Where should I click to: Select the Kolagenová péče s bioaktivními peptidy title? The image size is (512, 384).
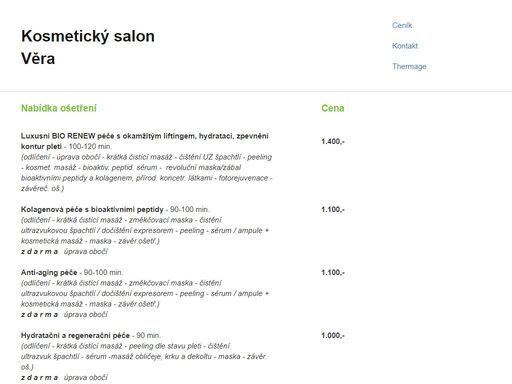(92, 209)
